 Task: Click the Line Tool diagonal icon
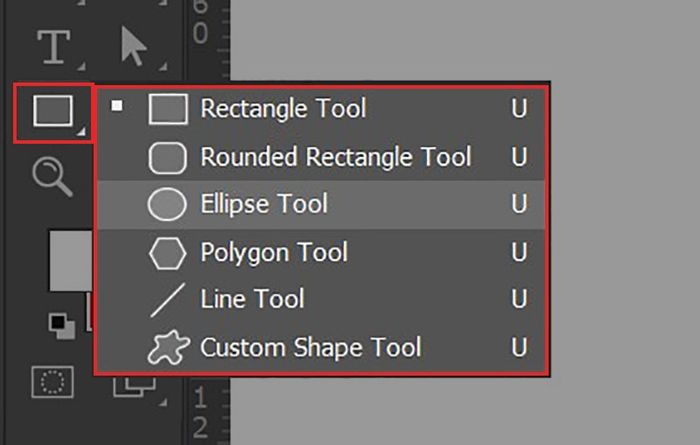coord(167,301)
